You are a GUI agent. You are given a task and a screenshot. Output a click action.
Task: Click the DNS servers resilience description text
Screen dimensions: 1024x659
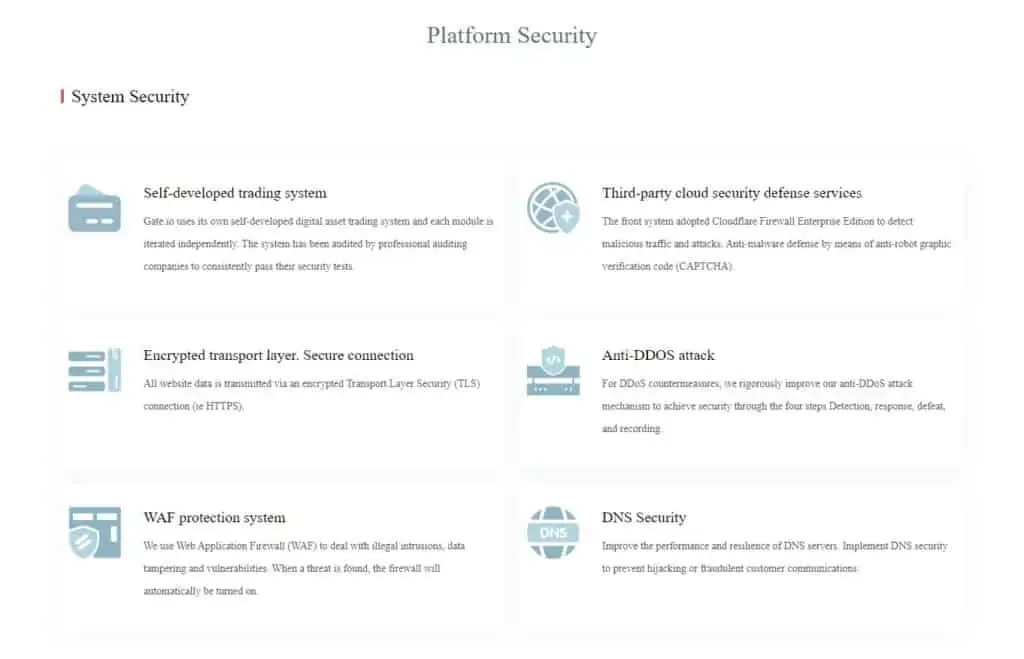(775, 557)
